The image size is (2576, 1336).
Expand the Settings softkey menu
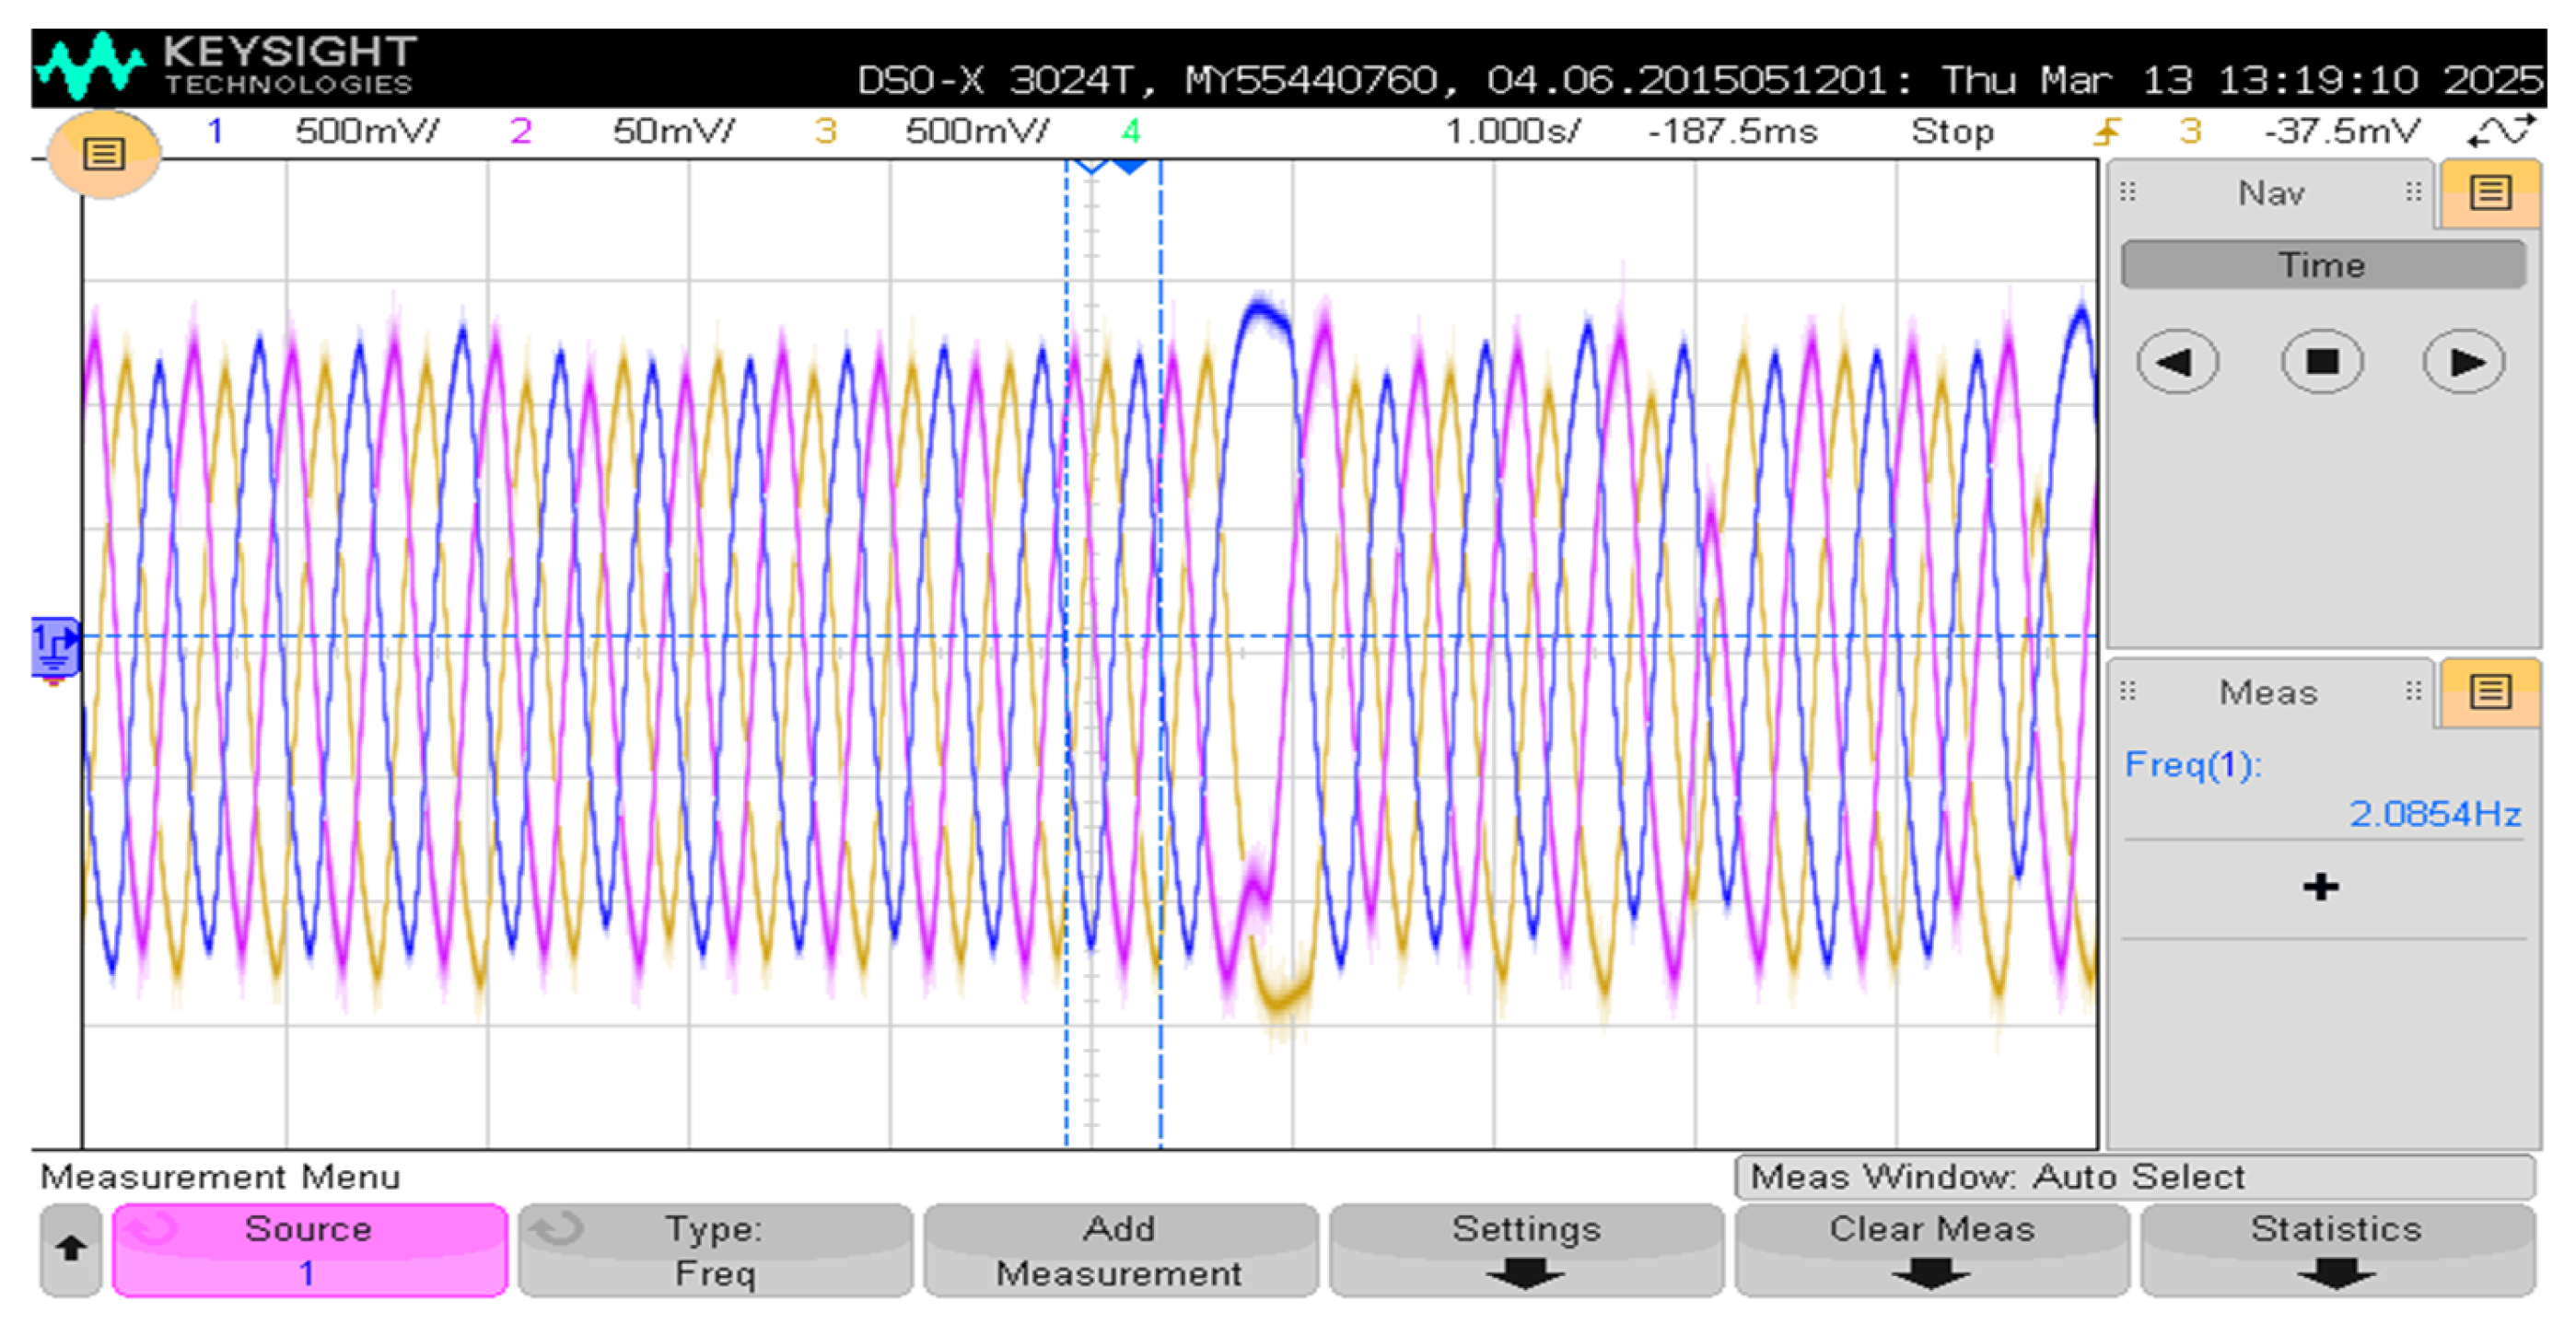click(x=1525, y=1250)
